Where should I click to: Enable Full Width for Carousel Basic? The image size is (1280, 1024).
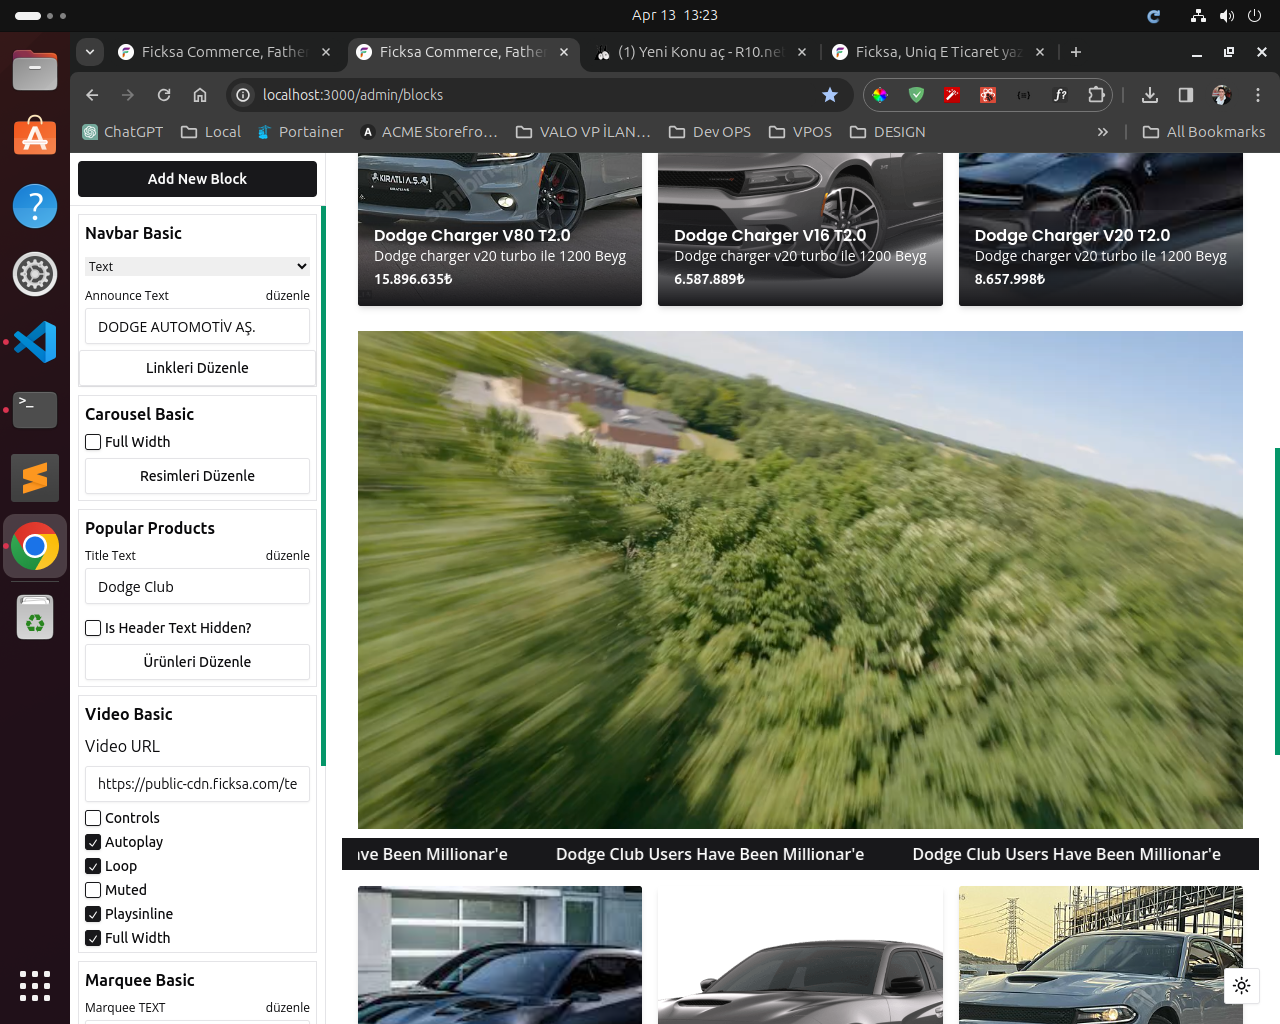(x=93, y=442)
